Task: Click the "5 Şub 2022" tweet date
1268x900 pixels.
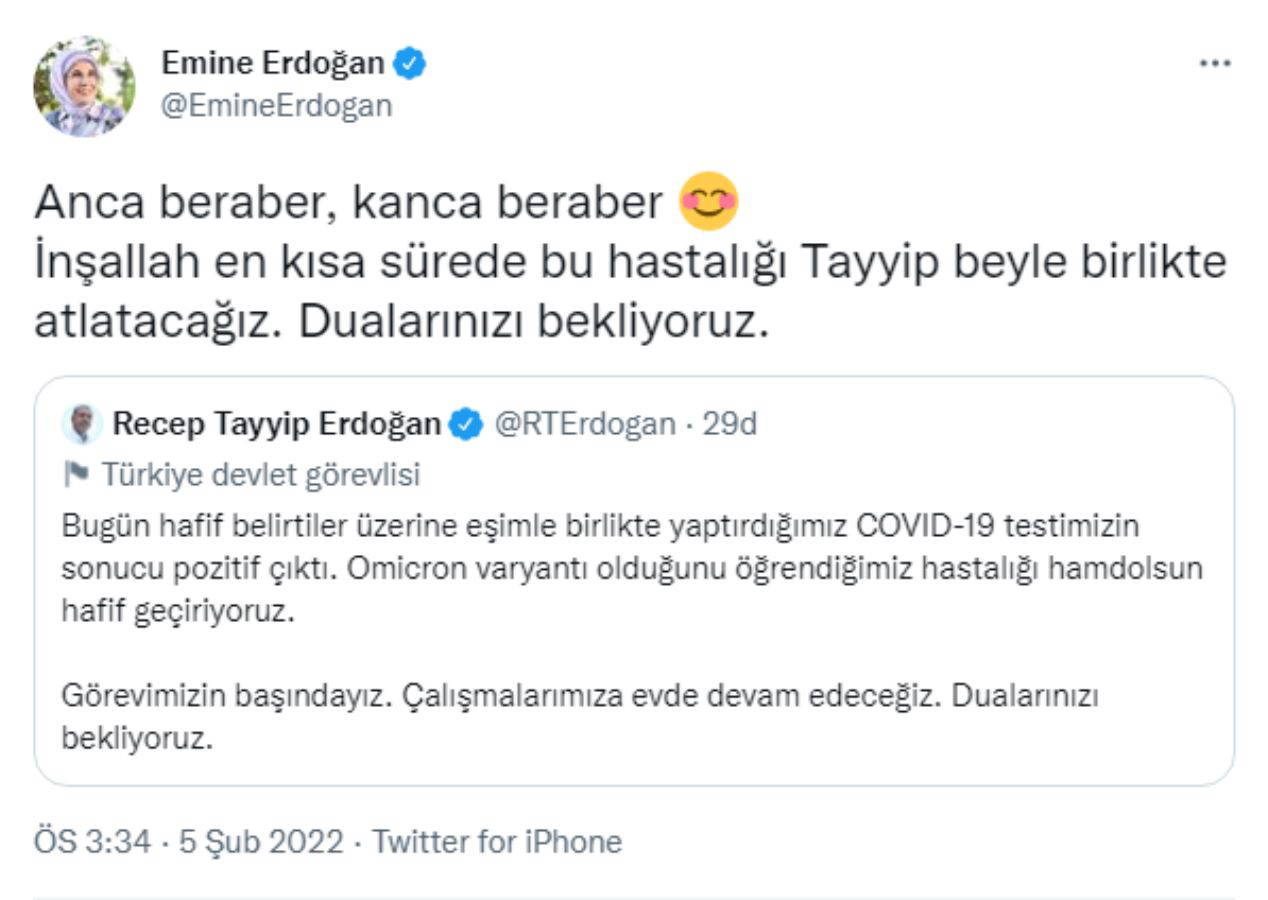Action: (x=260, y=841)
